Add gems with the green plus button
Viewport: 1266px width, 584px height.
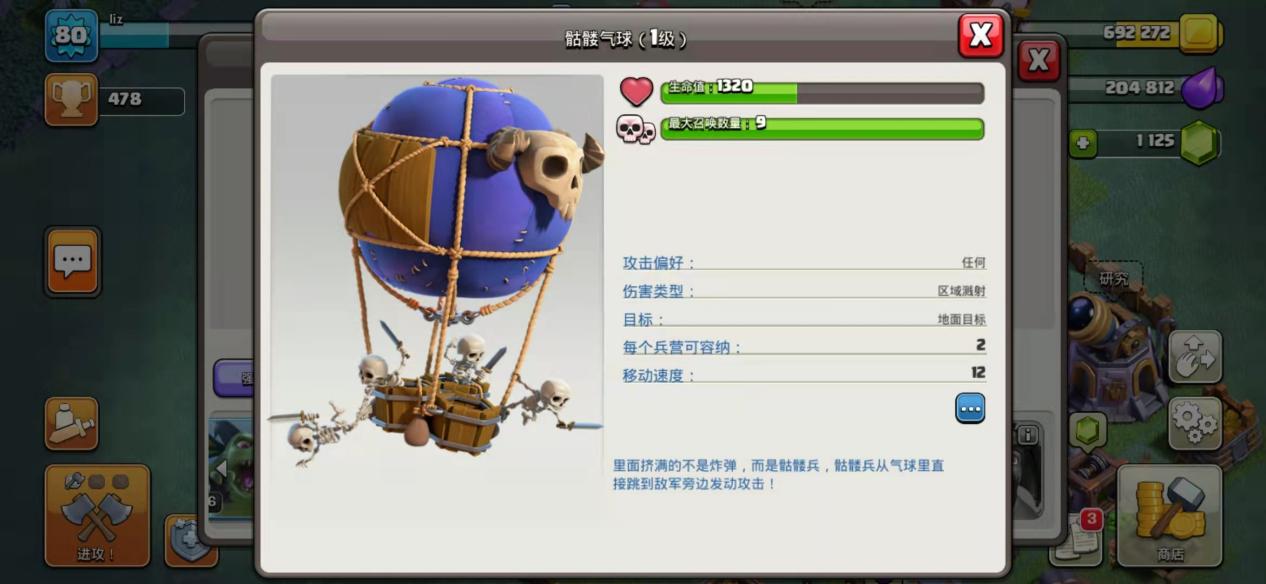[1083, 144]
